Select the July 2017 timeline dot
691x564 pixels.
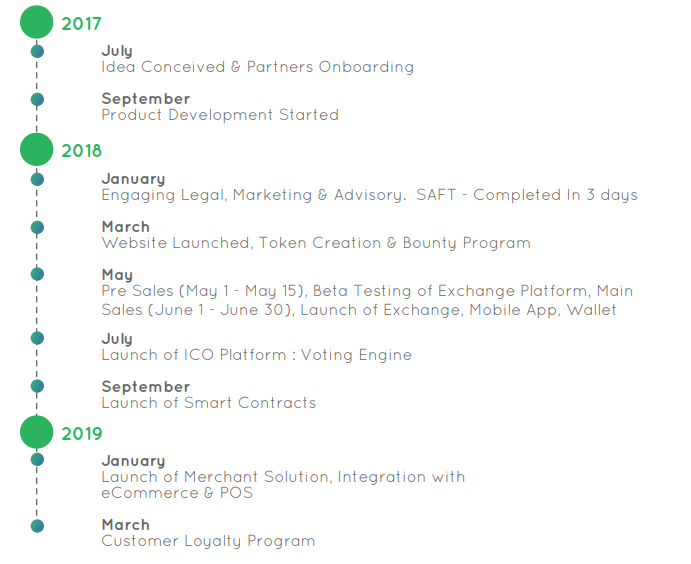[x=37, y=51]
